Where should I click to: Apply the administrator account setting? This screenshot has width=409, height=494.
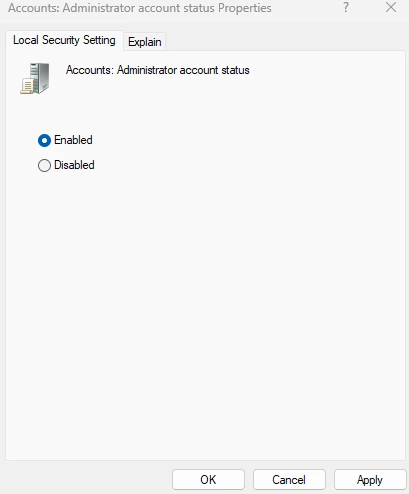click(370, 480)
